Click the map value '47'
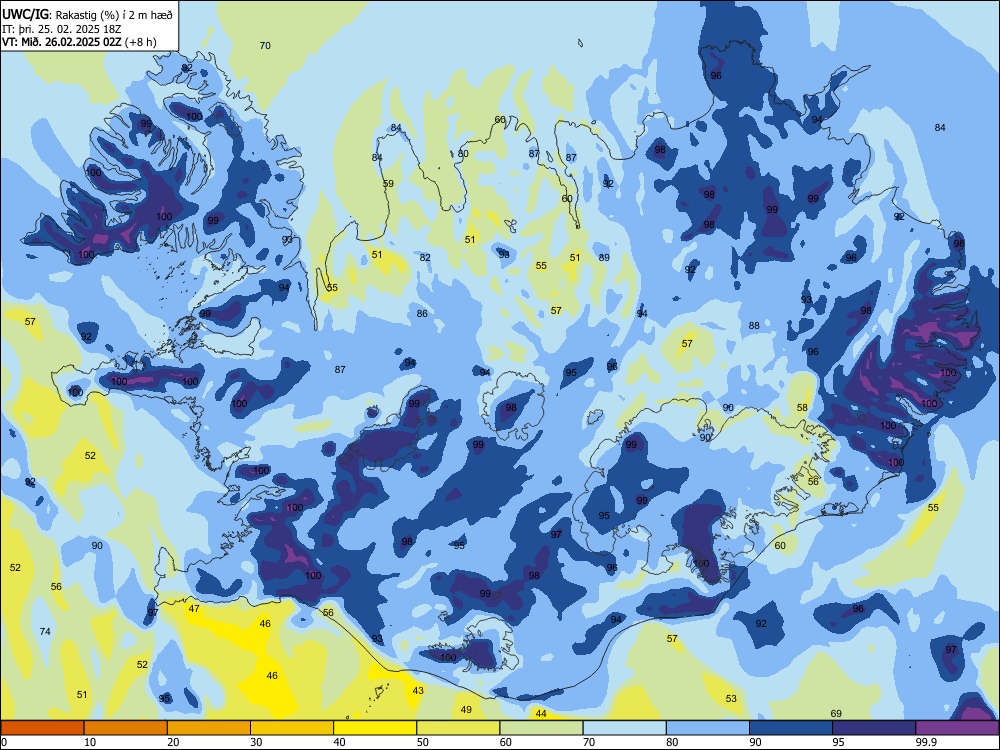The image size is (1000, 750). 194,608
